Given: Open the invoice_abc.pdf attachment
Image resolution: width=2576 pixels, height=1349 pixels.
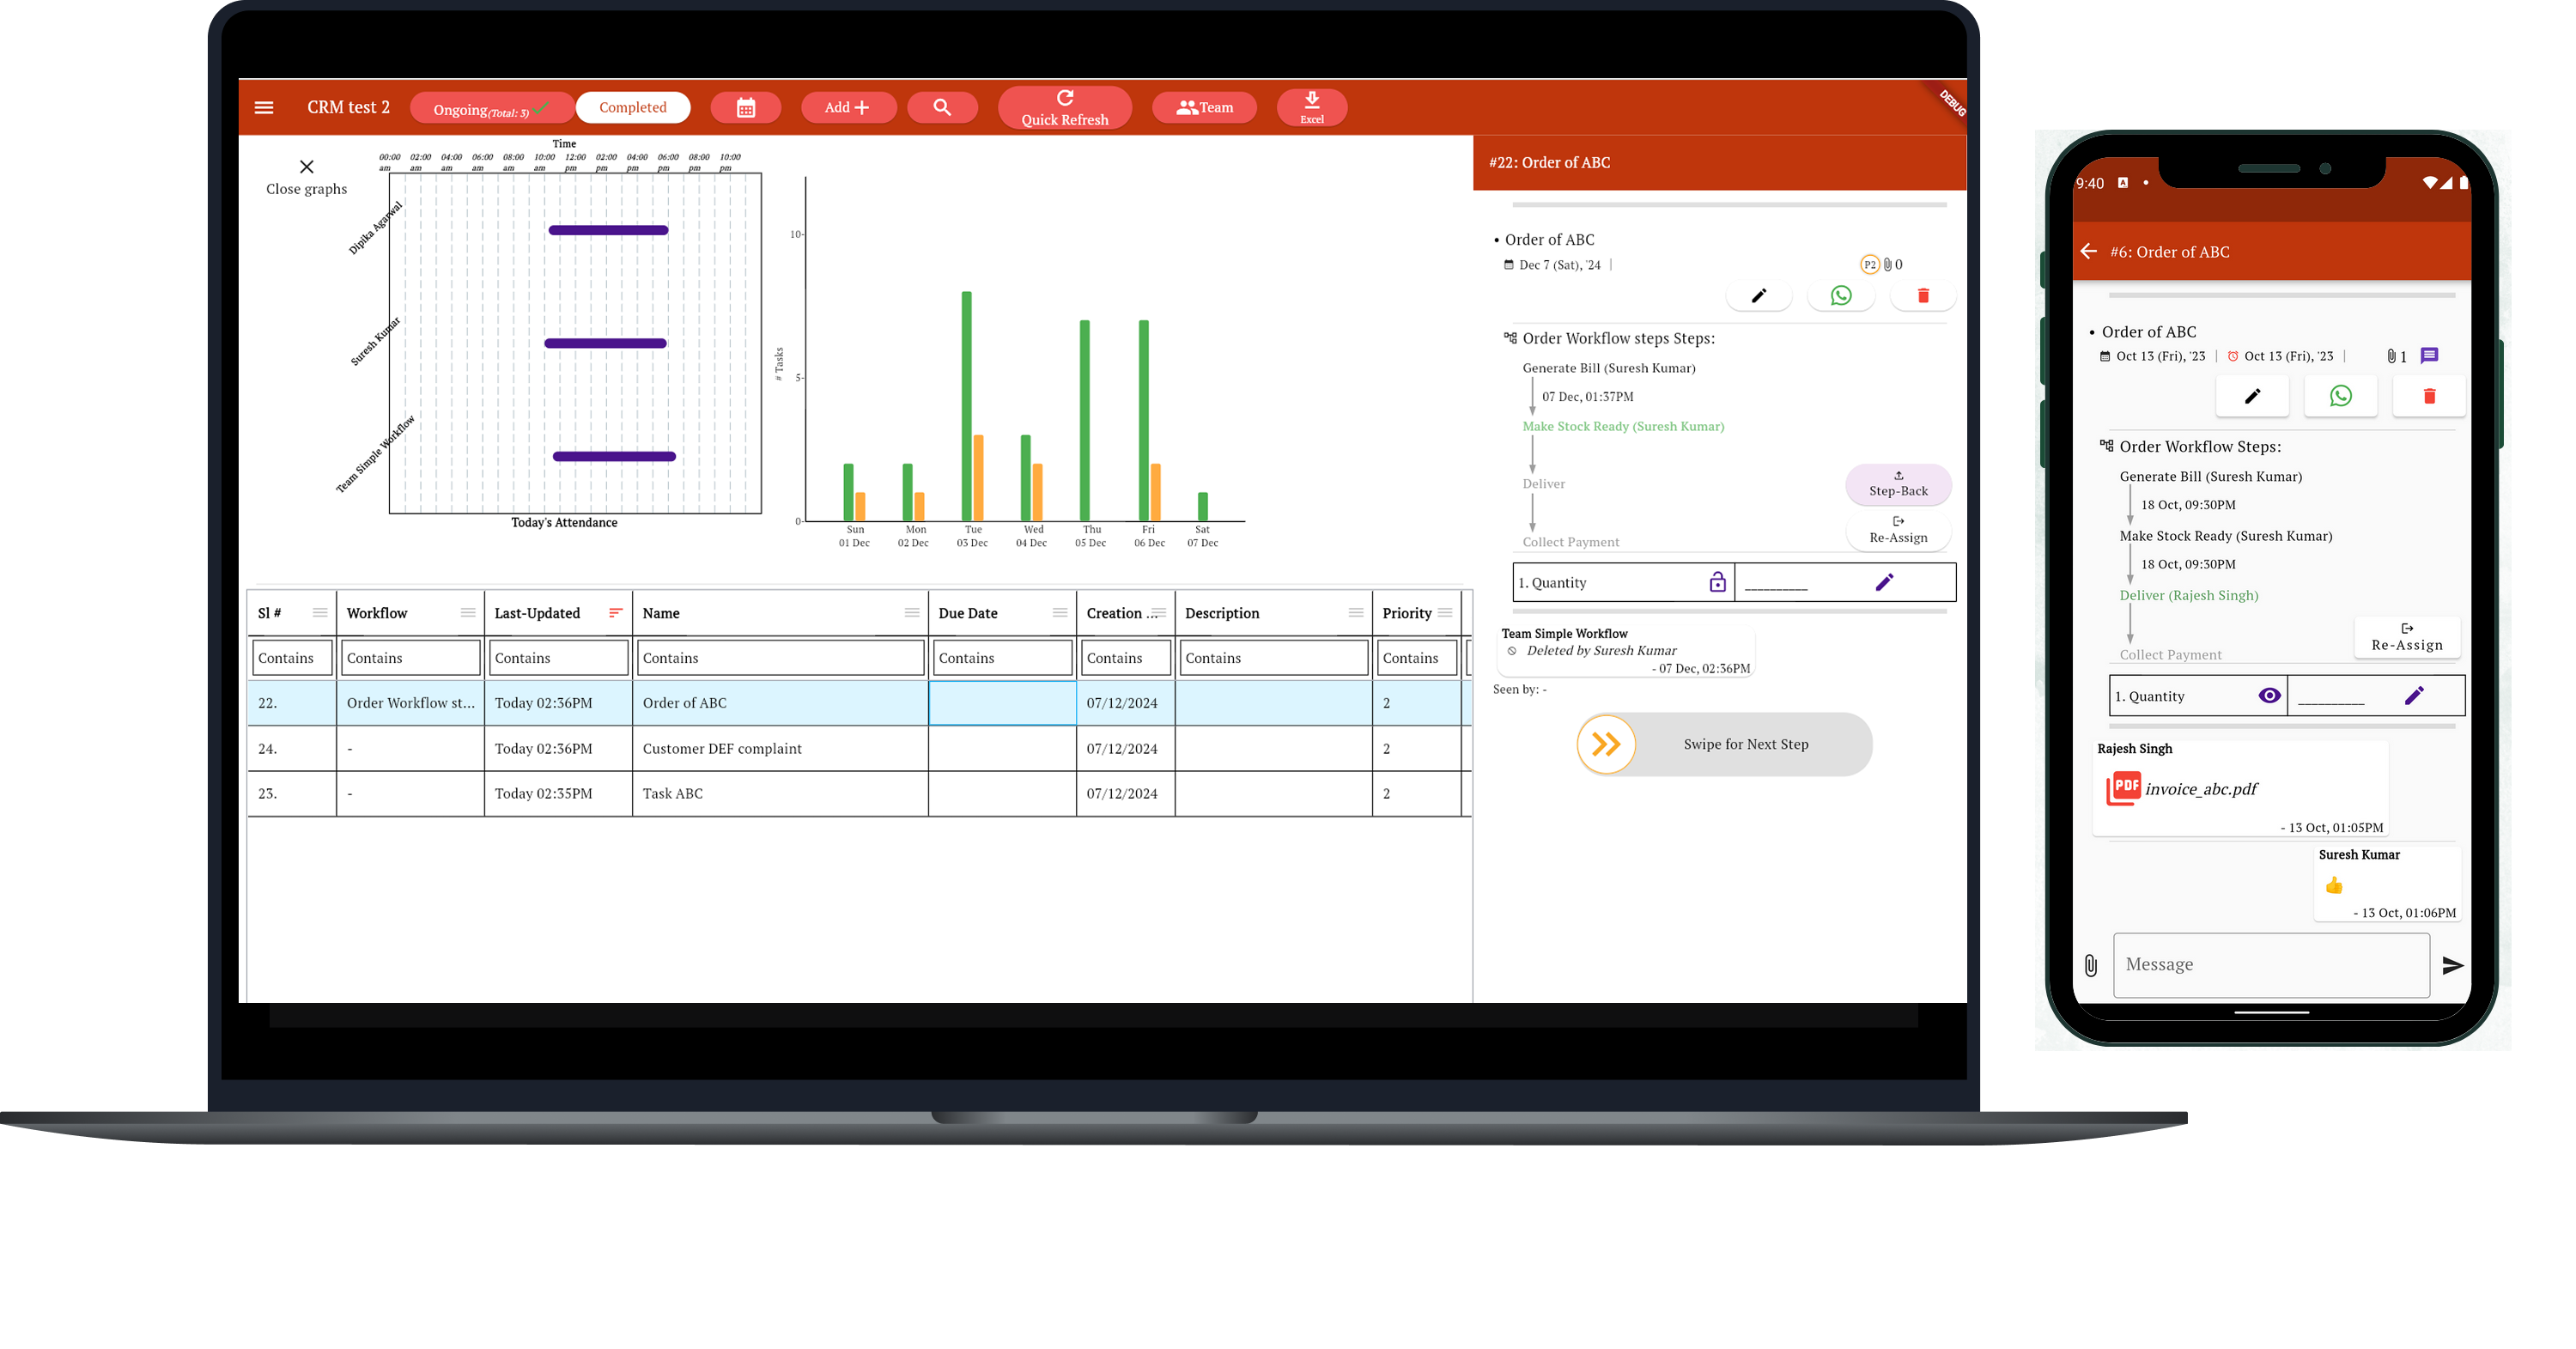Looking at the screenshot, I should [2182, 788].
